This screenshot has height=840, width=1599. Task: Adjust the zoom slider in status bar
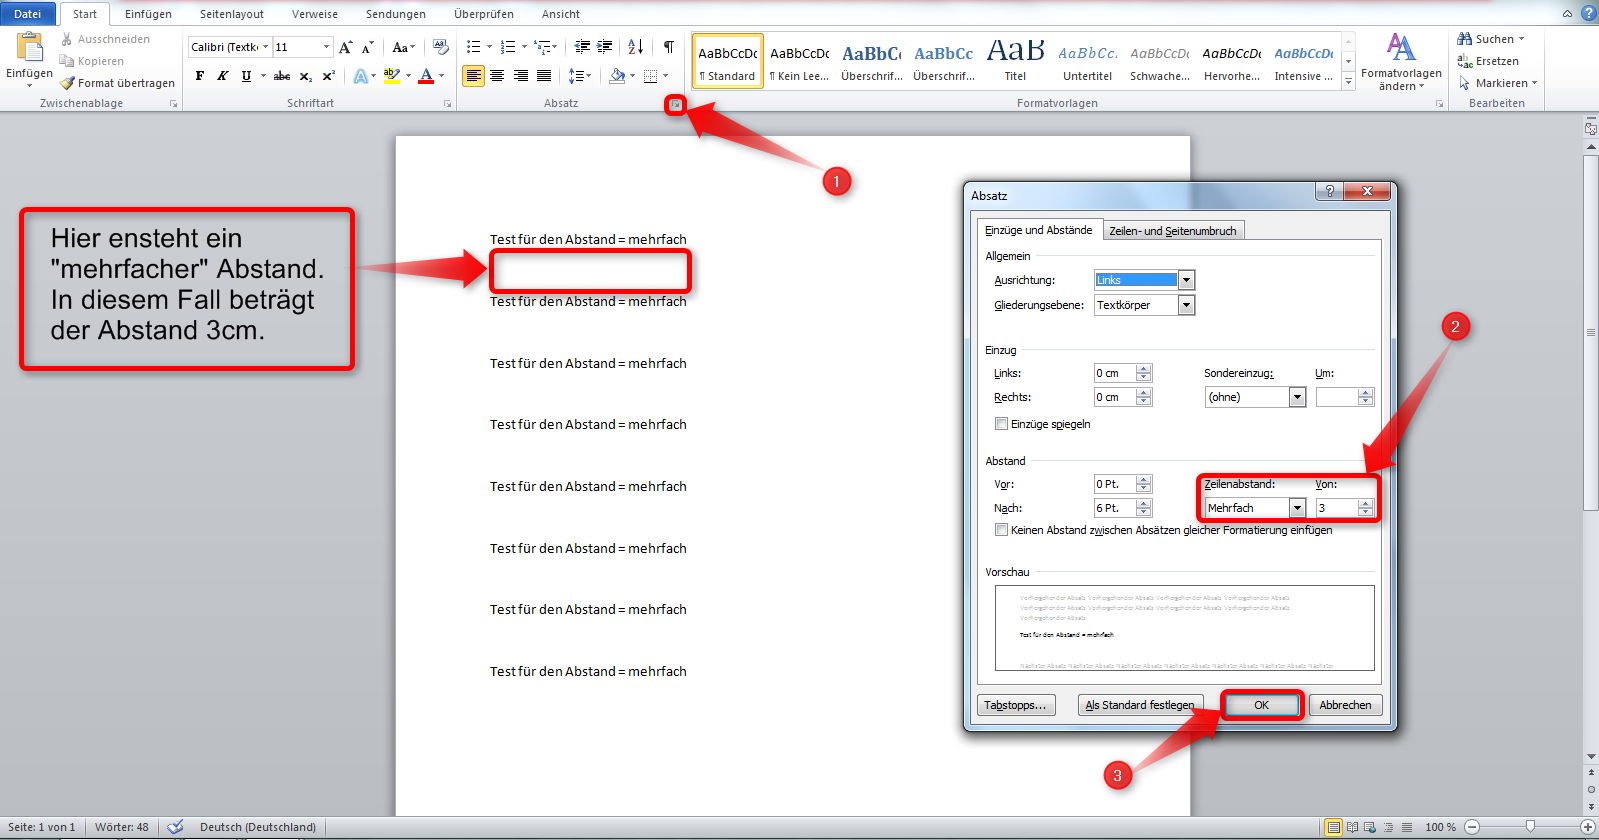1530,827
